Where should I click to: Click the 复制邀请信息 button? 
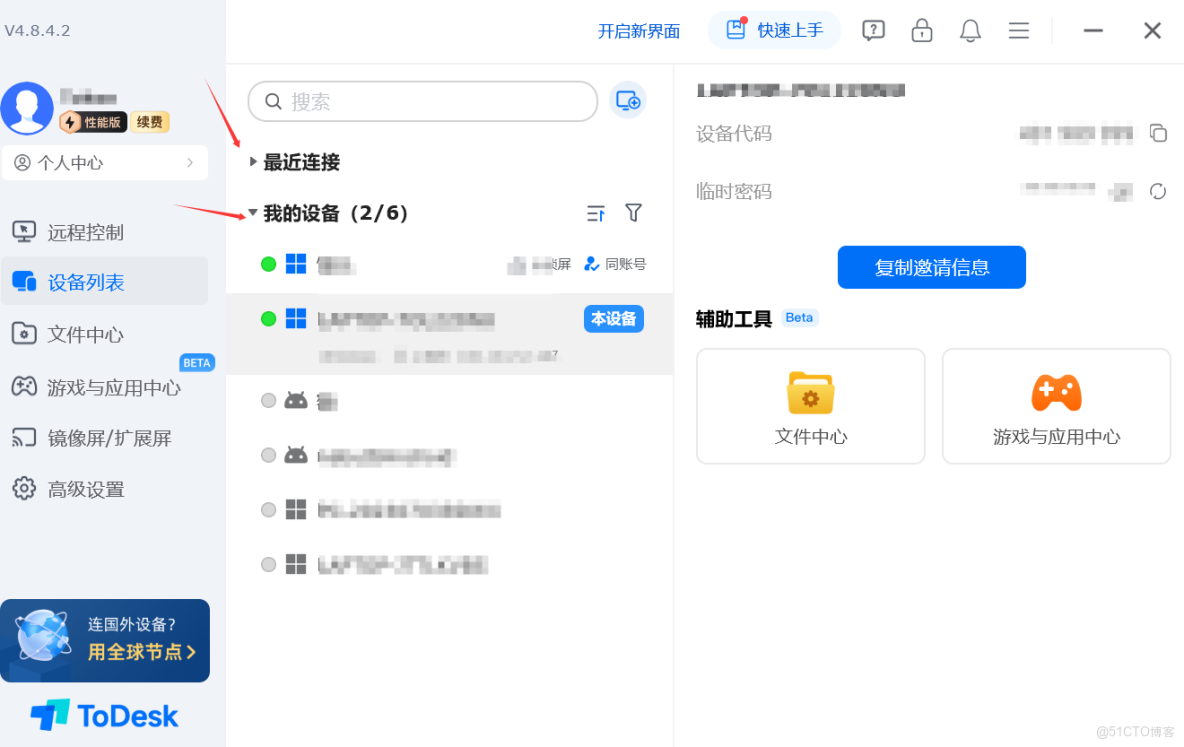point(931,267)
